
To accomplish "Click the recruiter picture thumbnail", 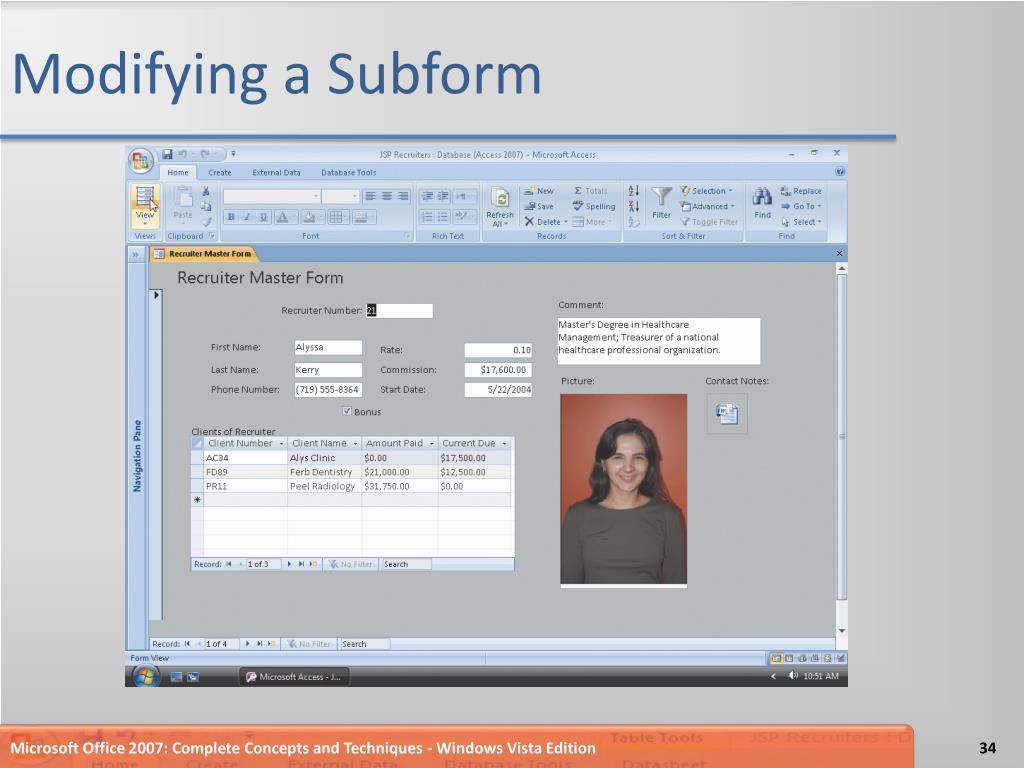I will click(x=624, y=489).
